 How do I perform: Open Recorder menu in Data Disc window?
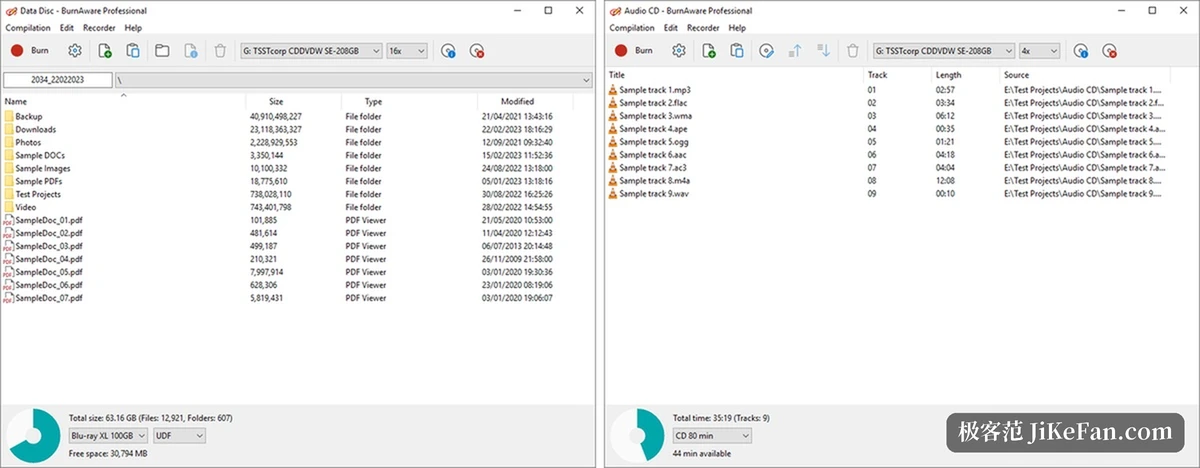tap(99, 28)
